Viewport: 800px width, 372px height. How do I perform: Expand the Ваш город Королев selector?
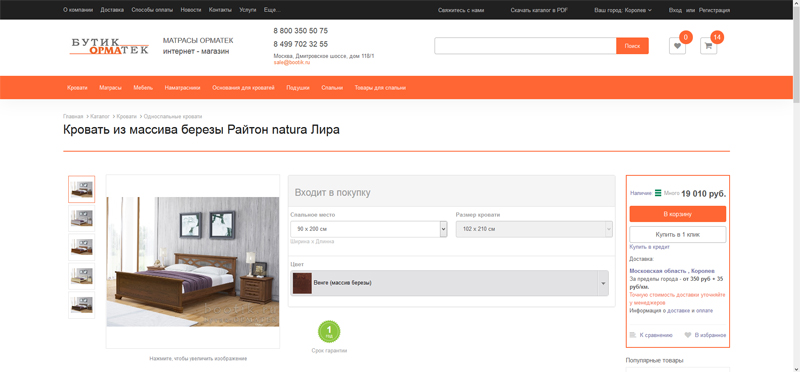(623, 10)
